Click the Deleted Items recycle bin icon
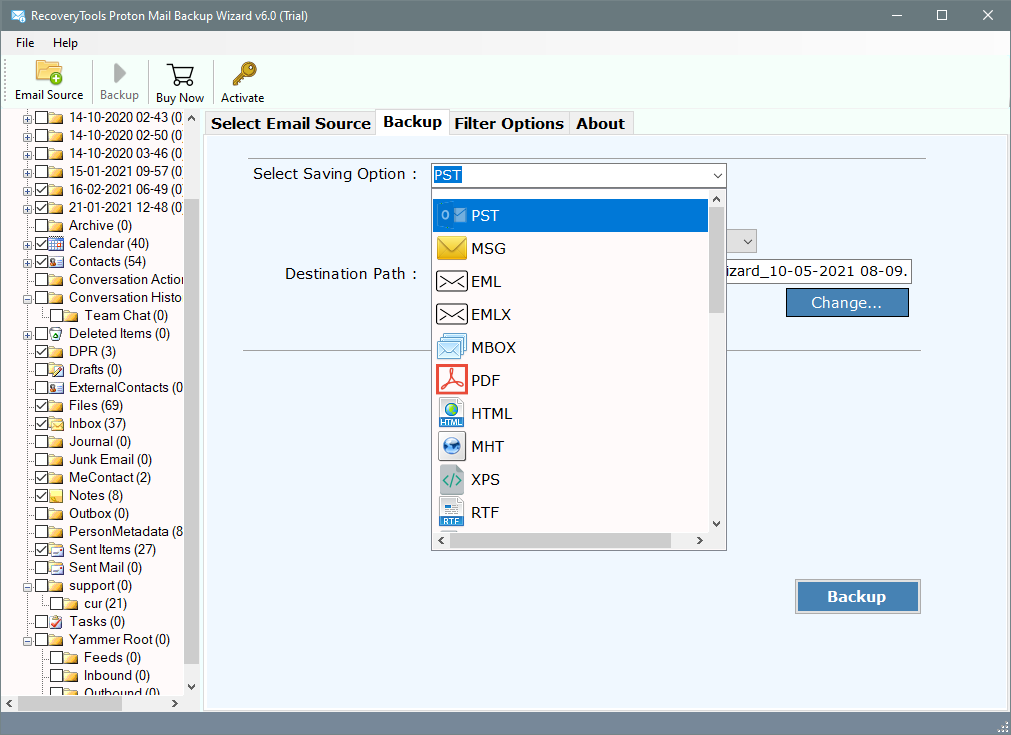 pos(56,333)
